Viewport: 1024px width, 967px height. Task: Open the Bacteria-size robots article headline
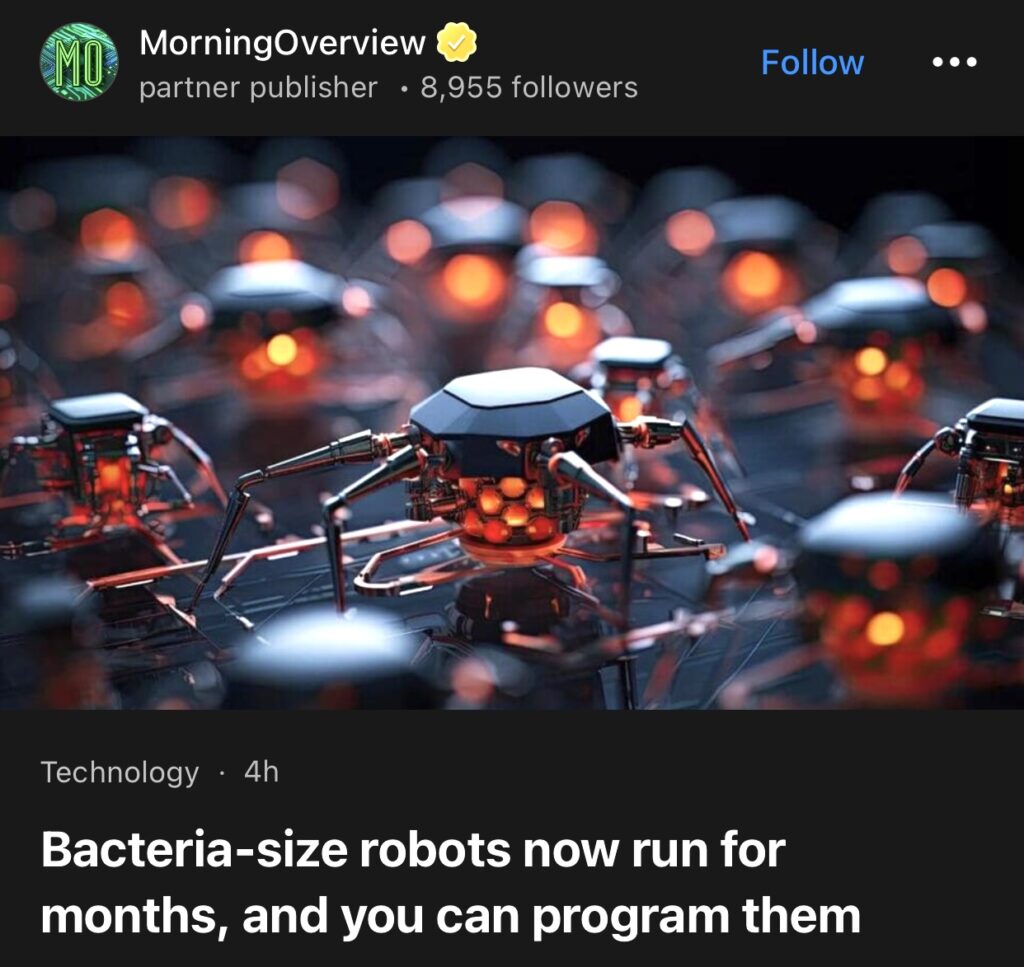click(x=451, y=882)
